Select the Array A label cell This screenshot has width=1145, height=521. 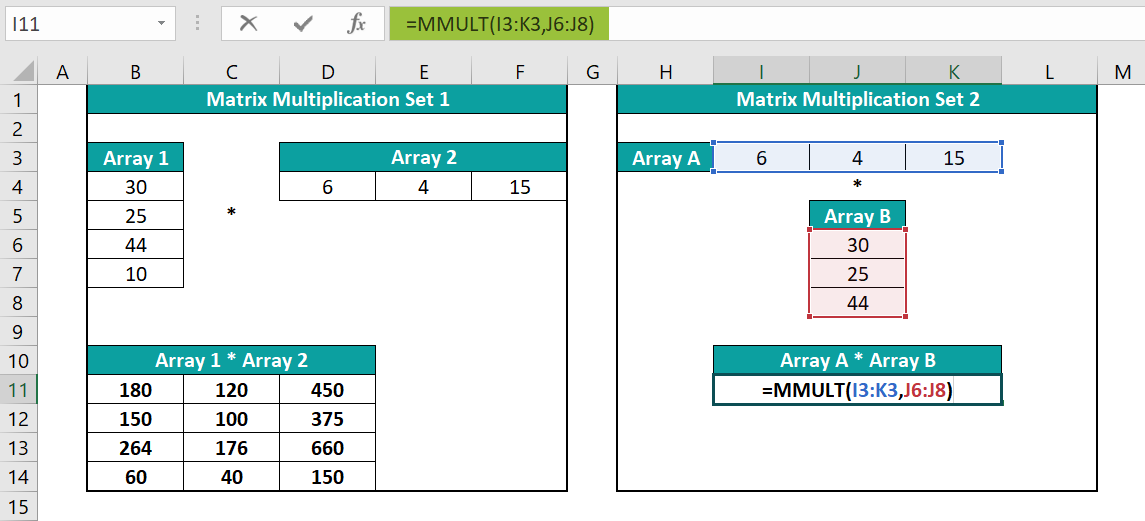(665, 157)
